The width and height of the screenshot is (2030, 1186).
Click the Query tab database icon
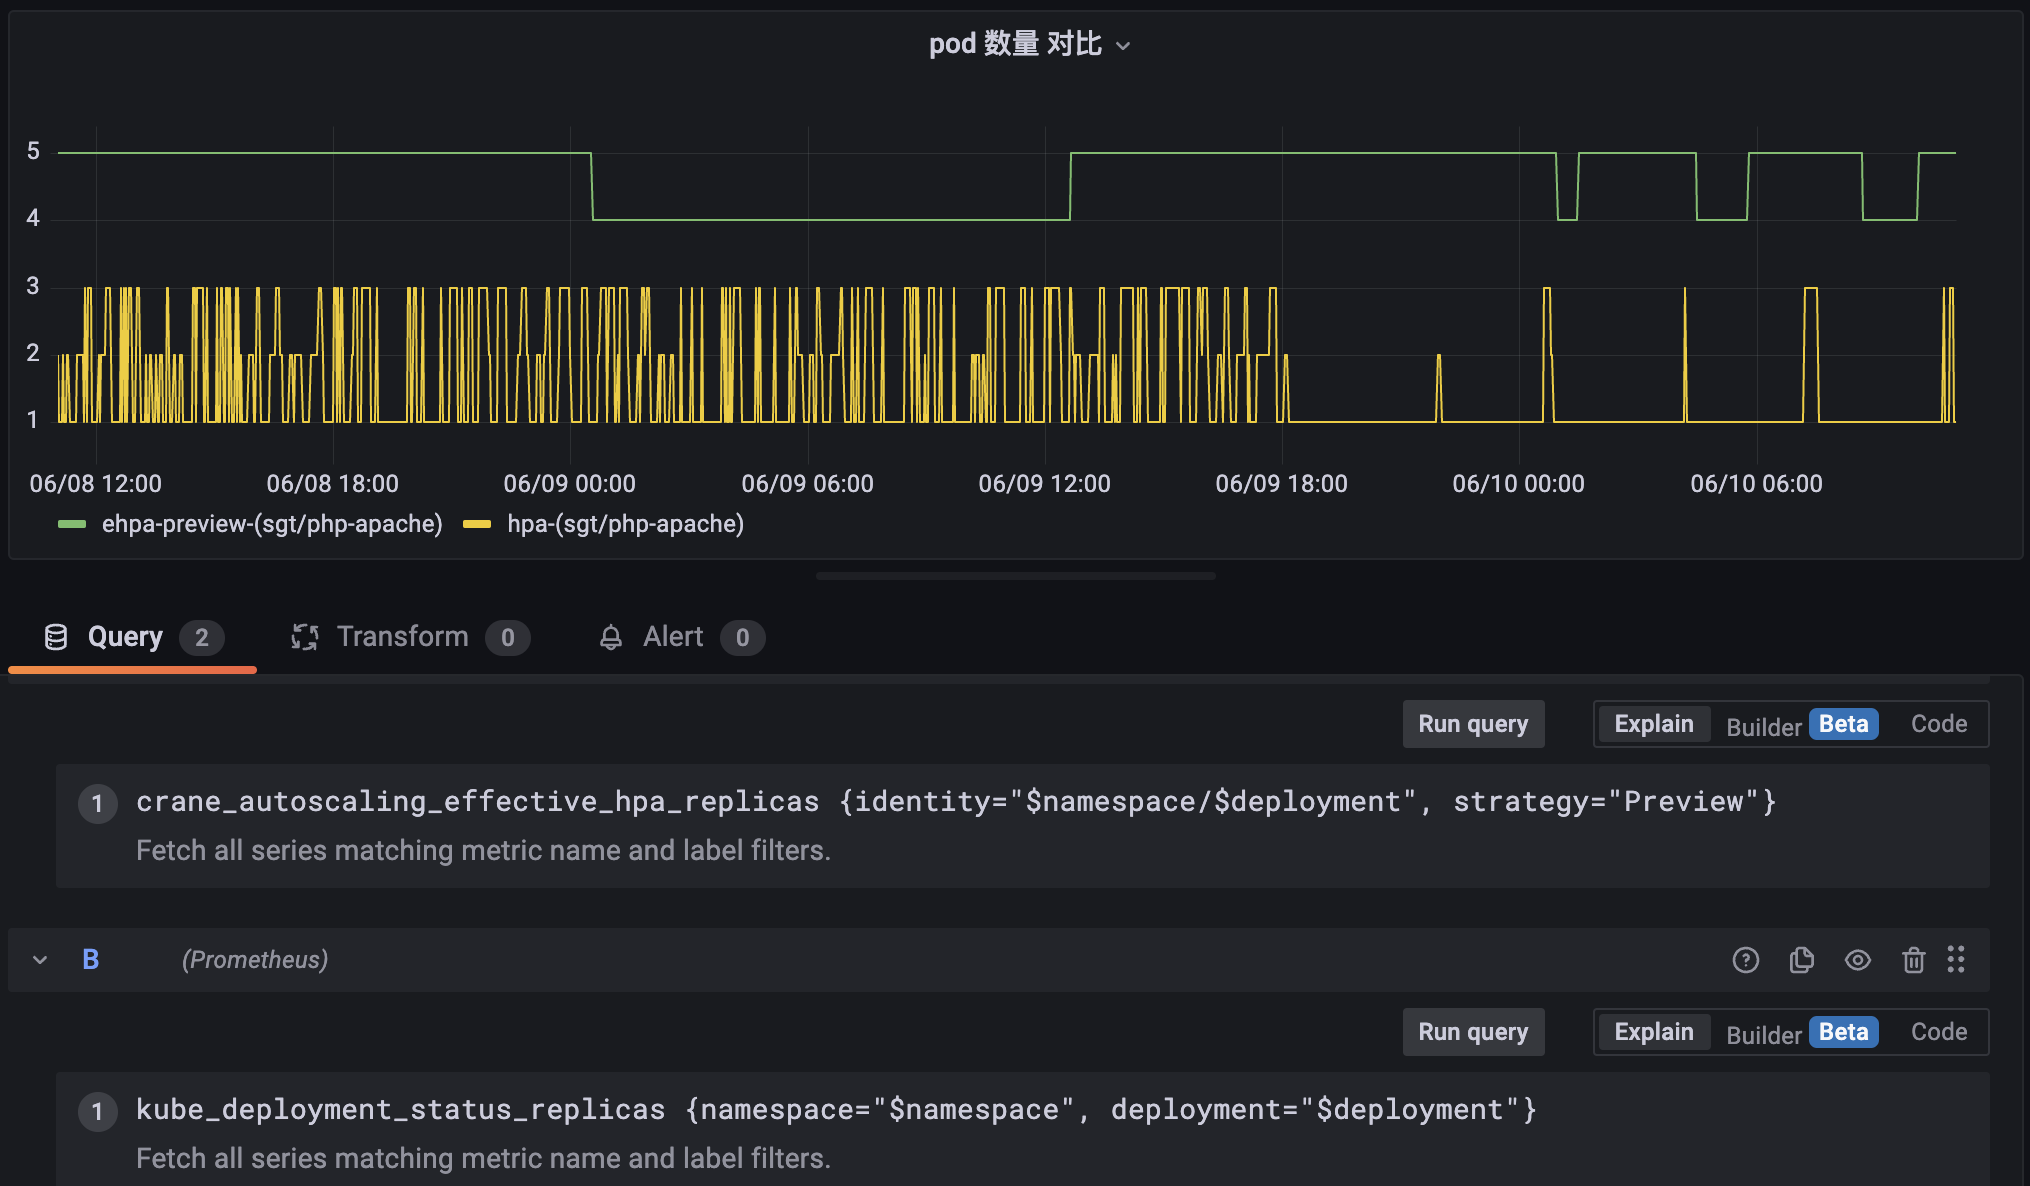[57, 637]
